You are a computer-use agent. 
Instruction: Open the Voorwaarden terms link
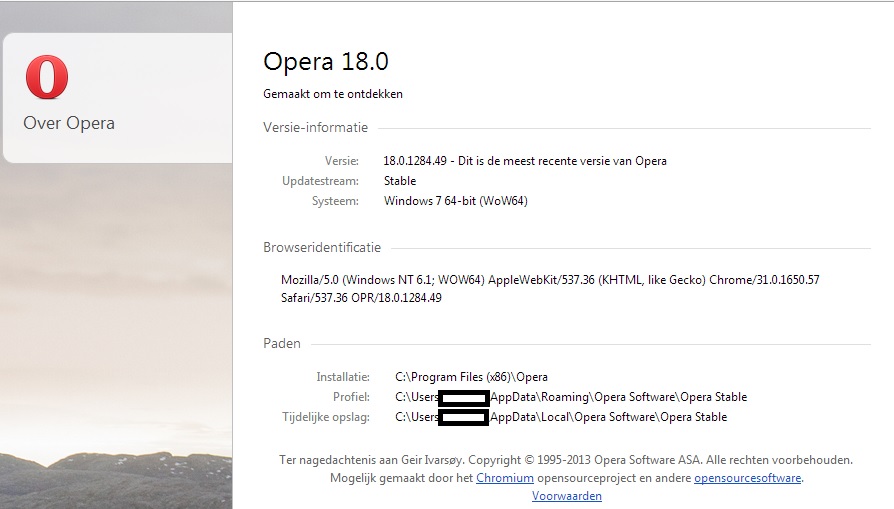(x=566, y=496)
